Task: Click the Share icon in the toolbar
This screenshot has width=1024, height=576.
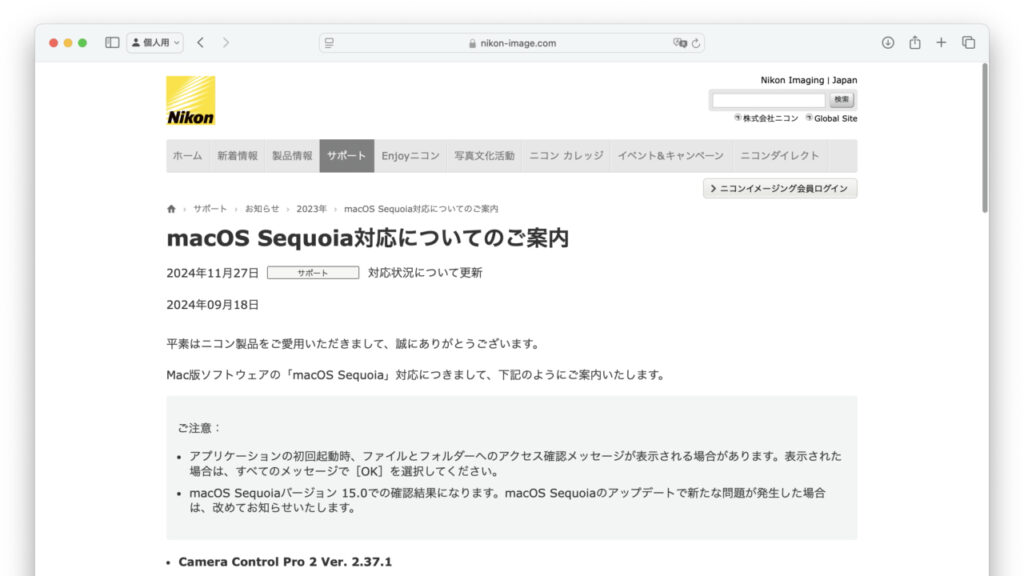Action: (914, 43)
